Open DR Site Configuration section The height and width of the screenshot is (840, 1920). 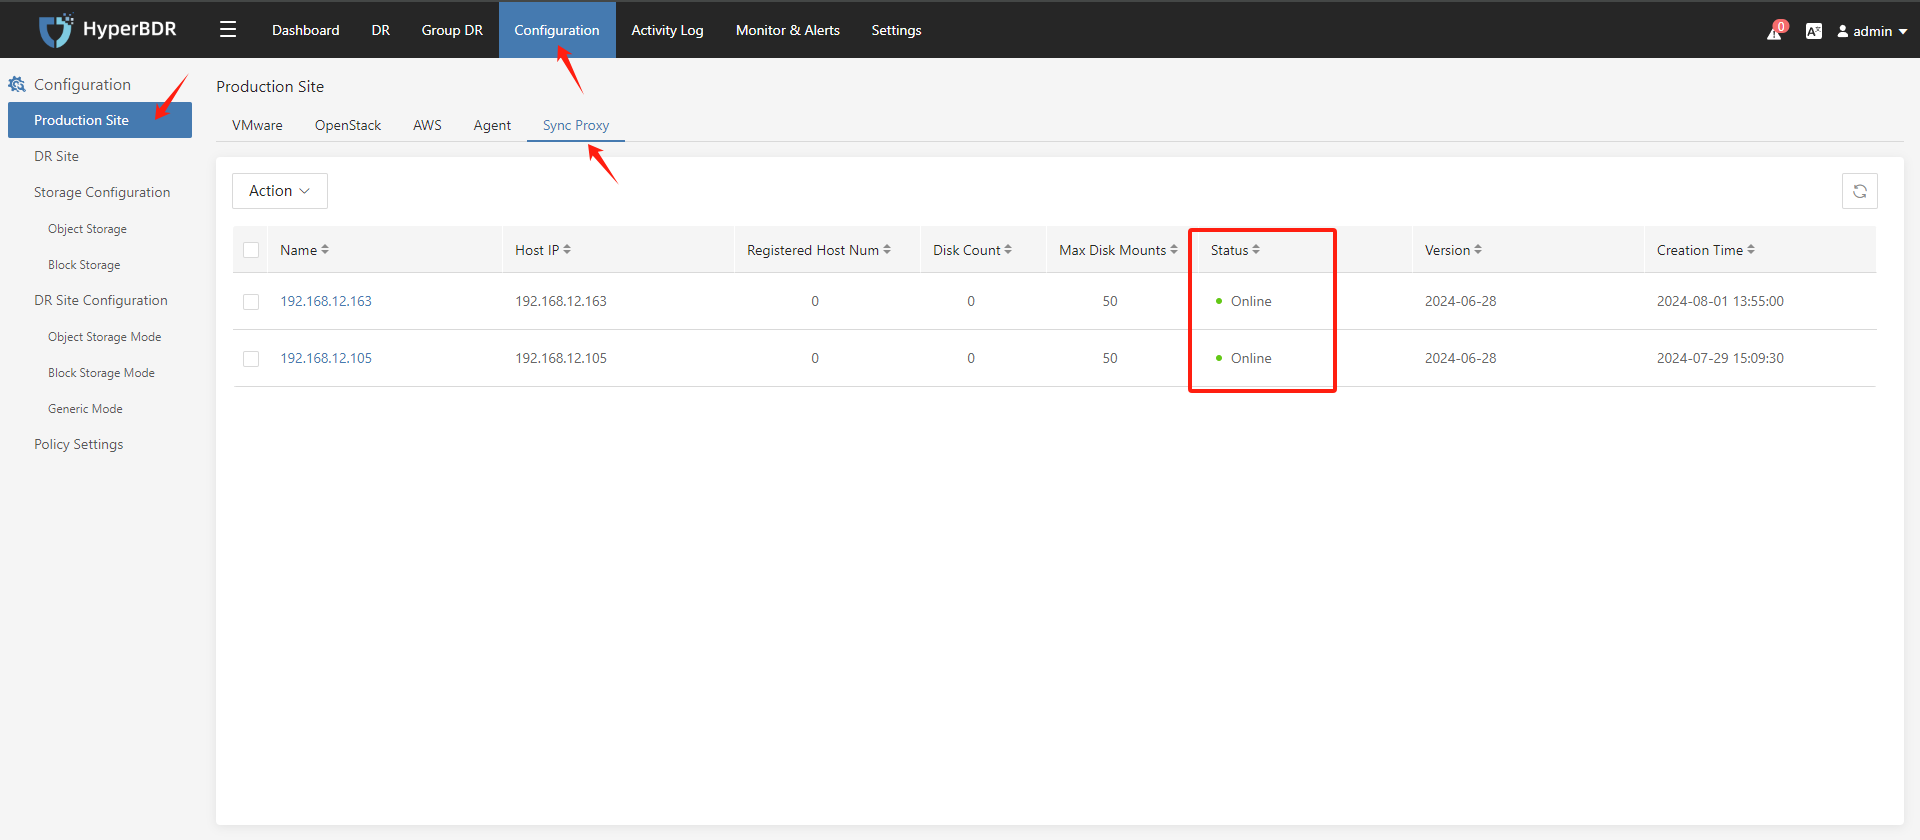pos(100,300)
